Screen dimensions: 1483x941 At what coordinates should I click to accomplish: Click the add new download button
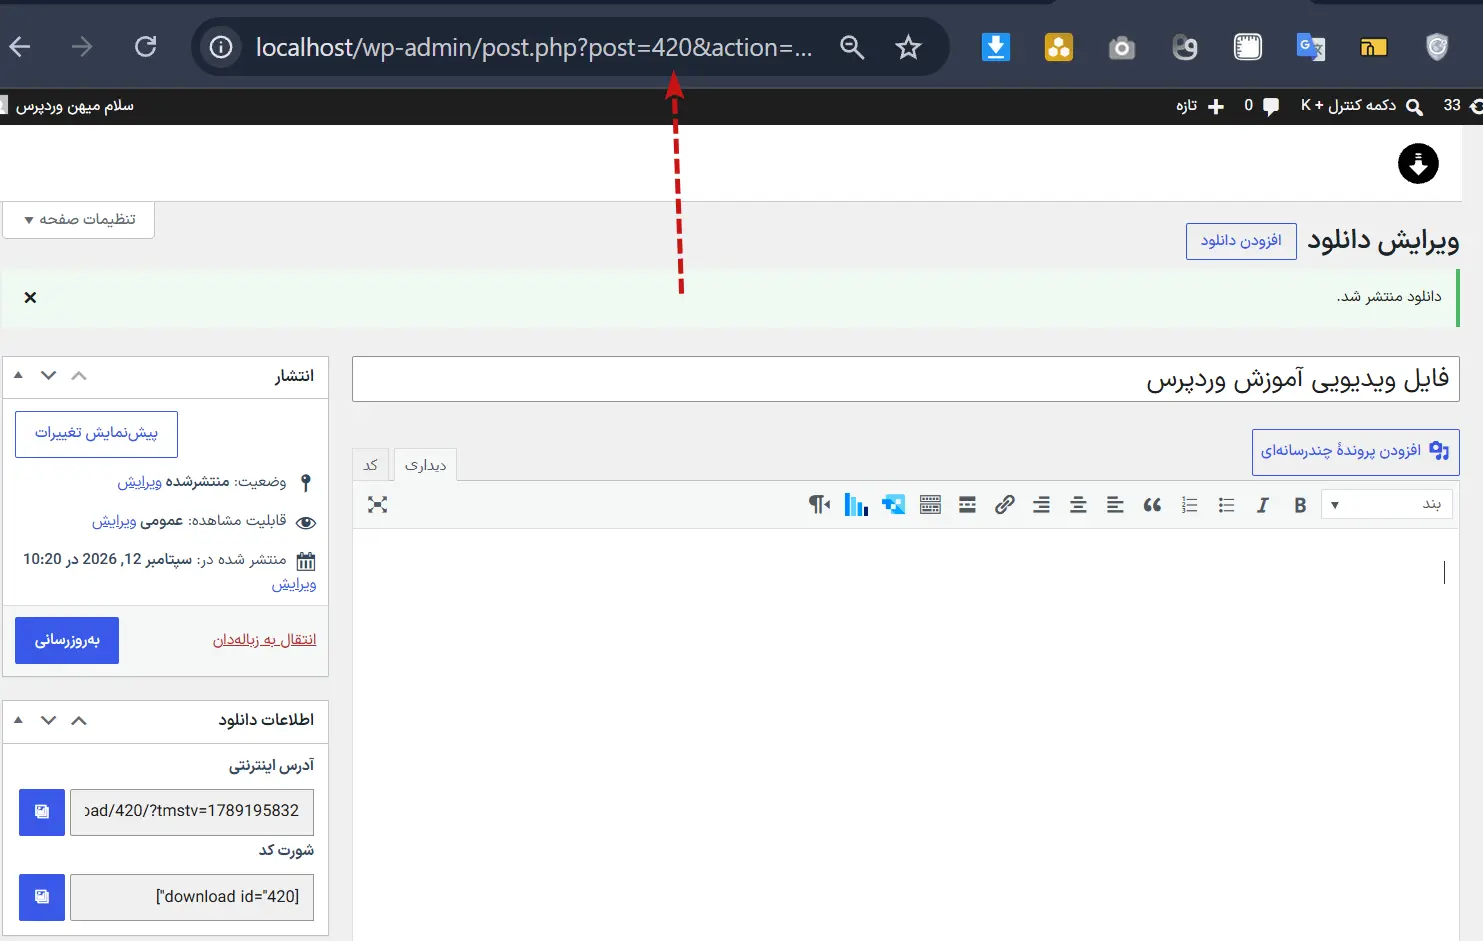(x=1241, y=241)
